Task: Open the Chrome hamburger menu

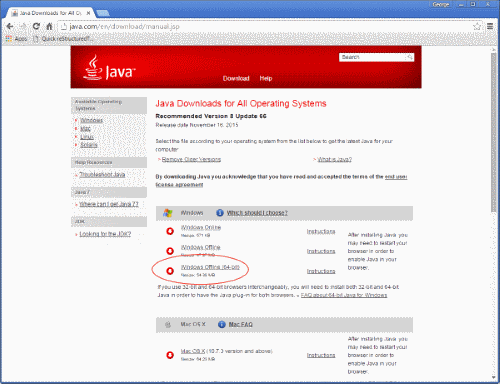Action: click(490, 26)
